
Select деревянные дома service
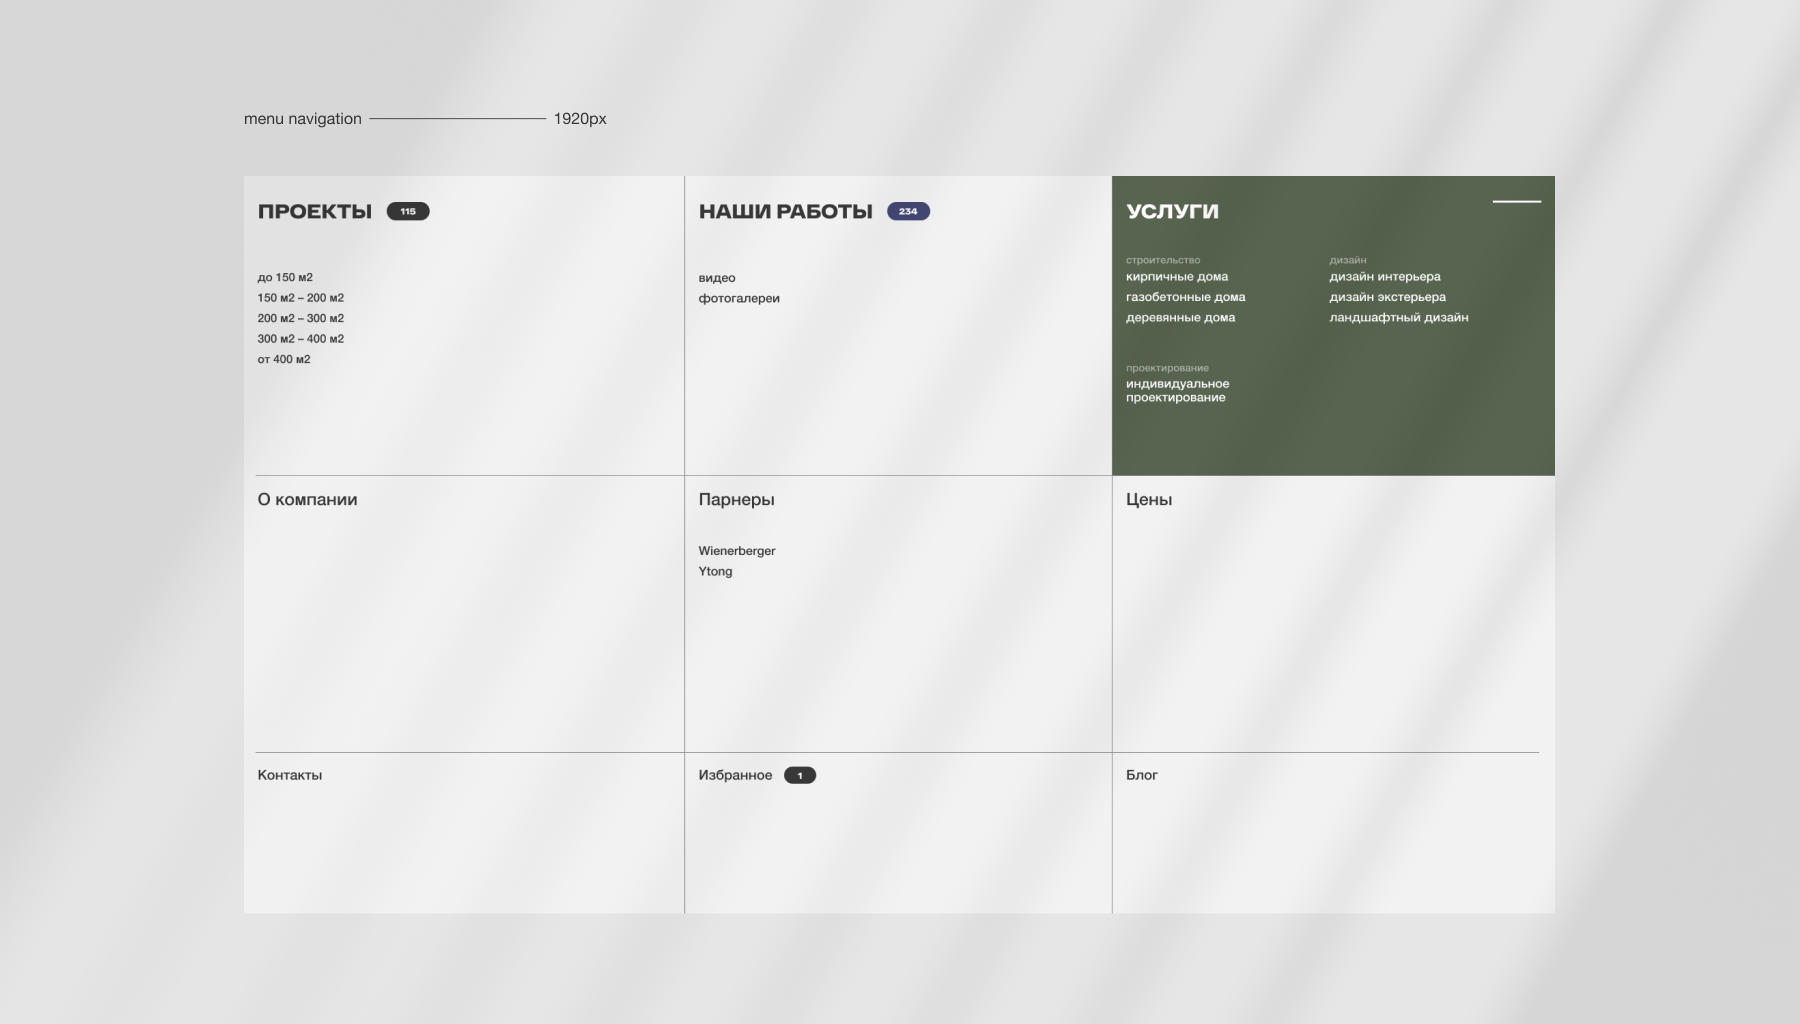1180,318
